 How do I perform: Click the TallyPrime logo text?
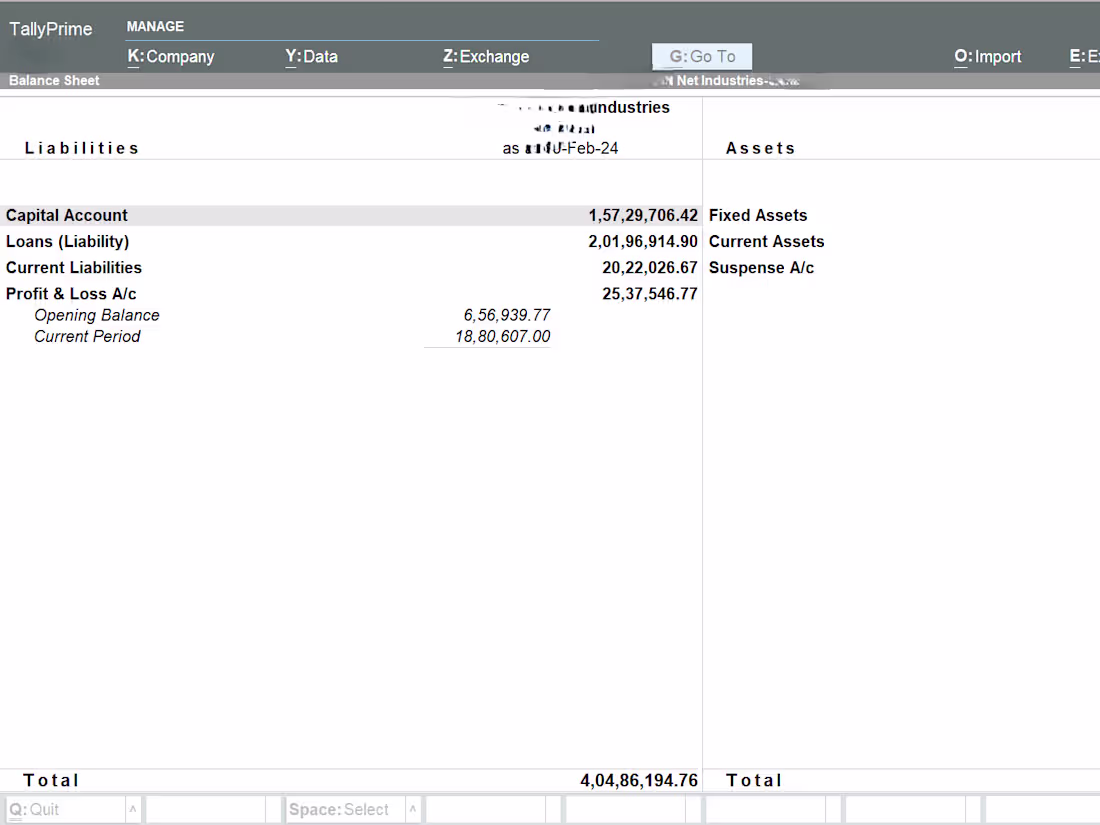(x=51, y=29)
